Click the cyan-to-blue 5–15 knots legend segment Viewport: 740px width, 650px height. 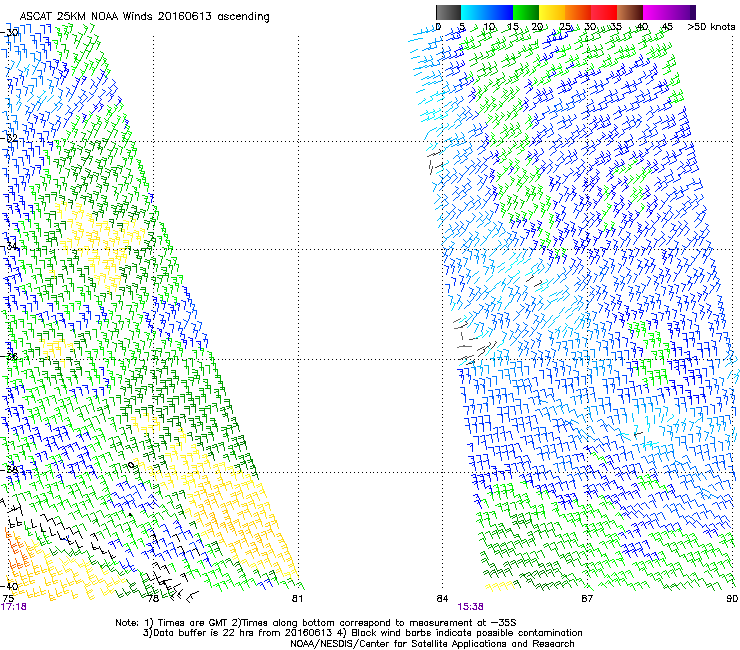click(487, 12)
